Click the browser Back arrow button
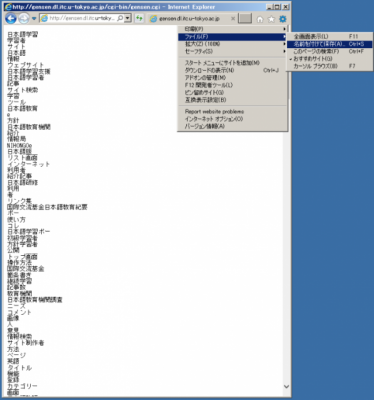The height and width of the screenshot is (400, 374). (11, 18)
